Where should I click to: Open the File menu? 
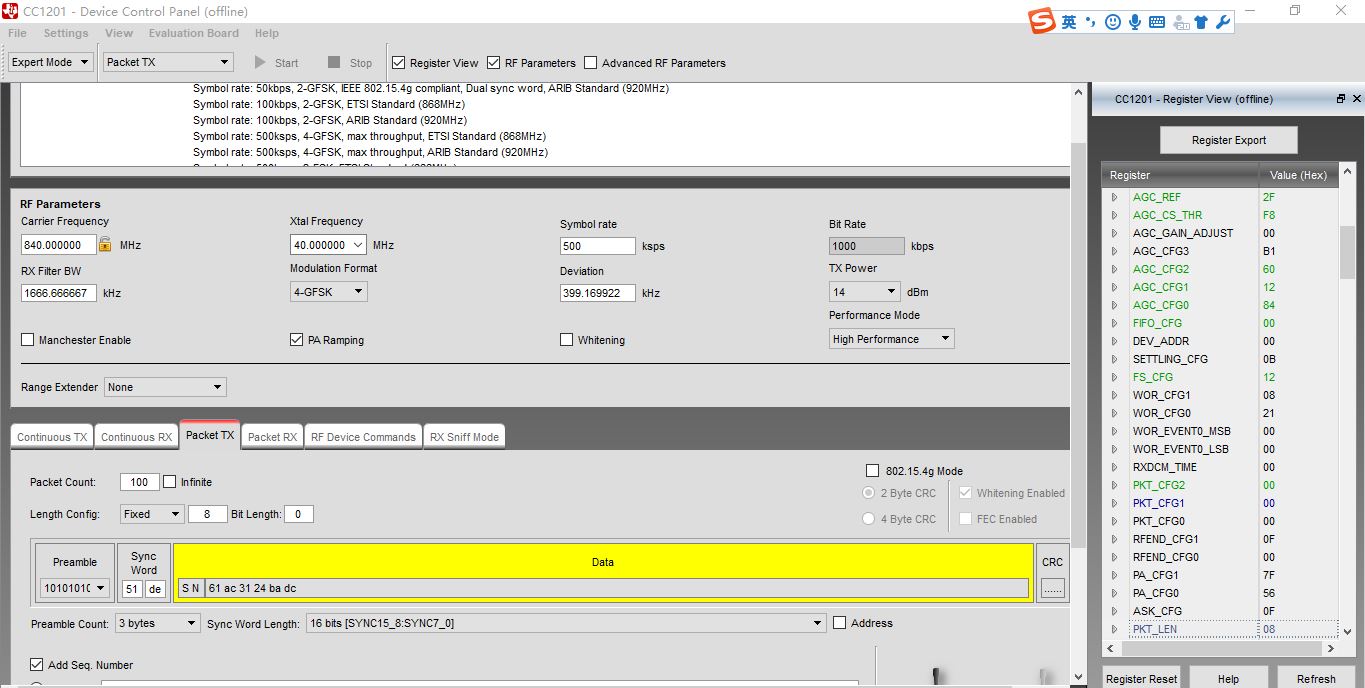click(x=17, y=33)
